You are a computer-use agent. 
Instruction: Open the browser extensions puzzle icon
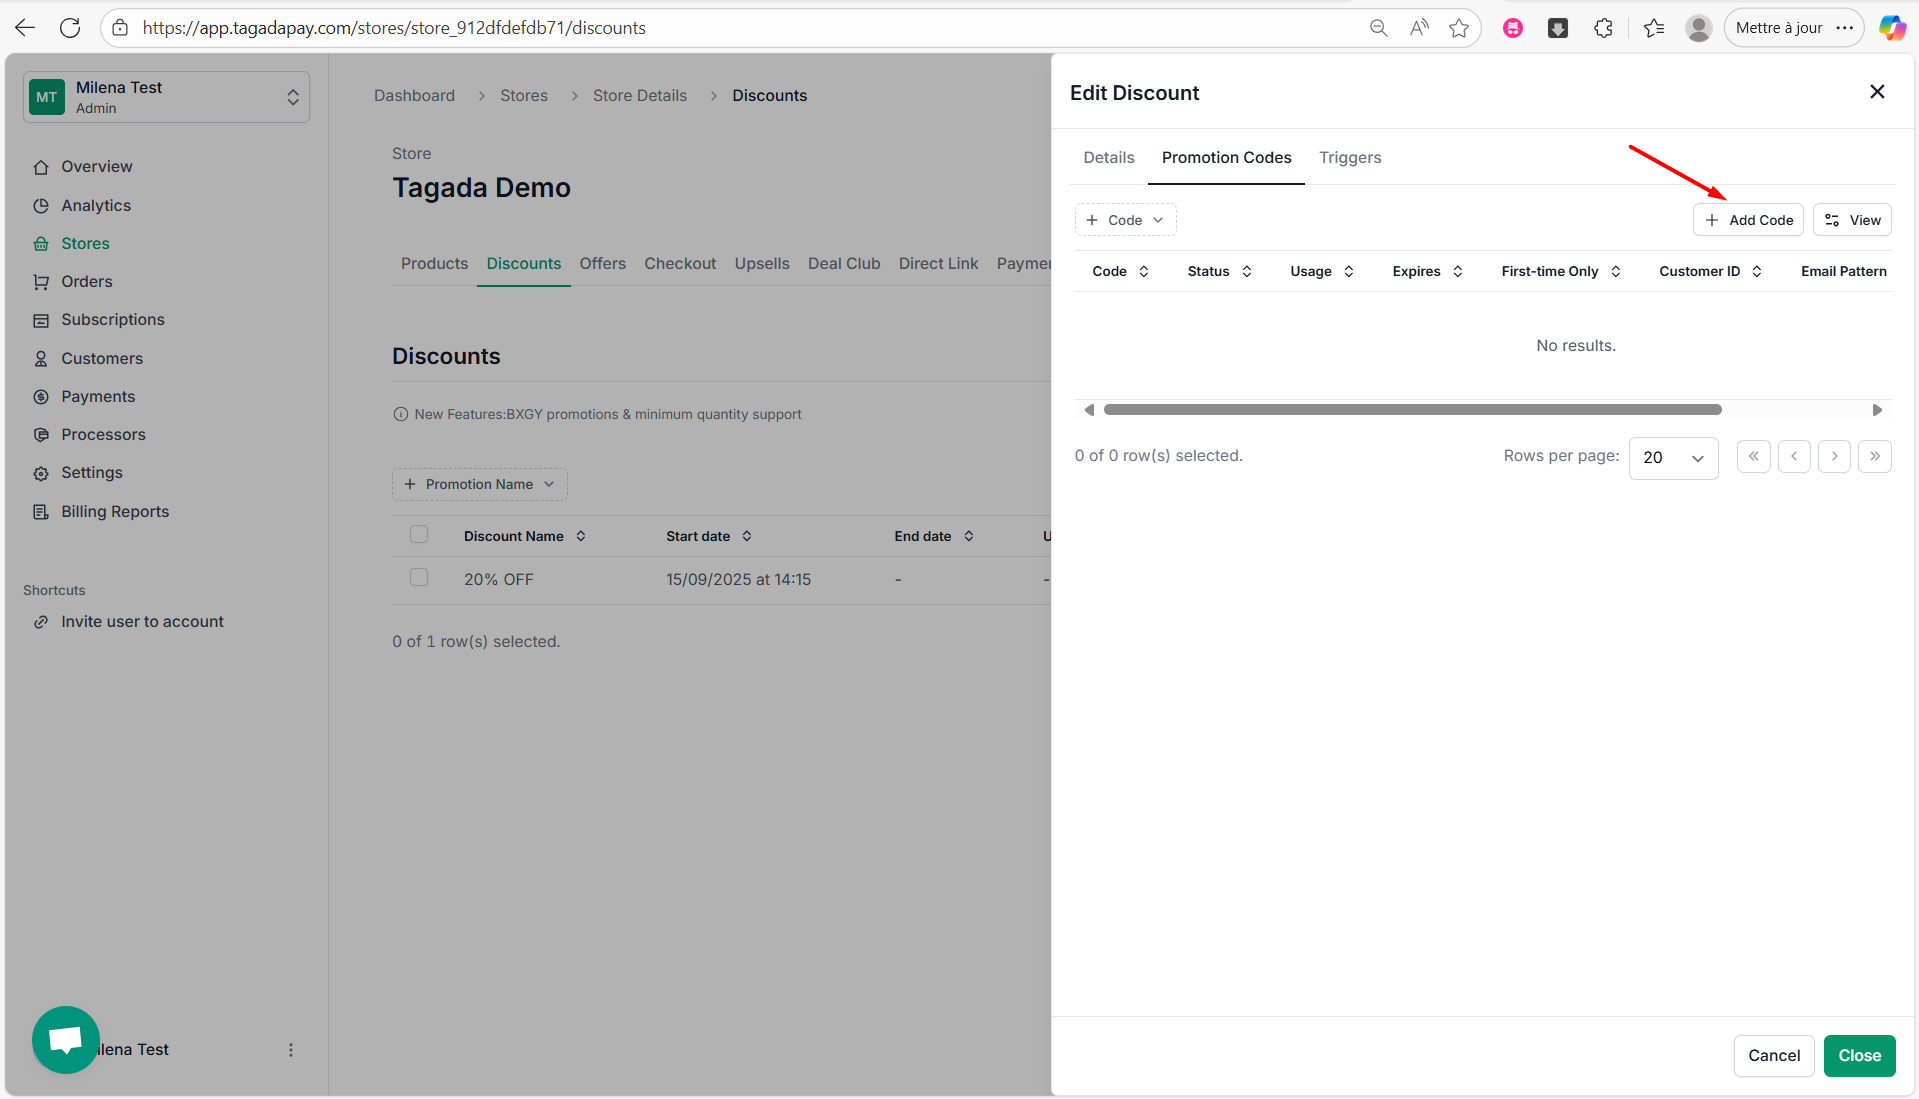tap(1603, 28)
